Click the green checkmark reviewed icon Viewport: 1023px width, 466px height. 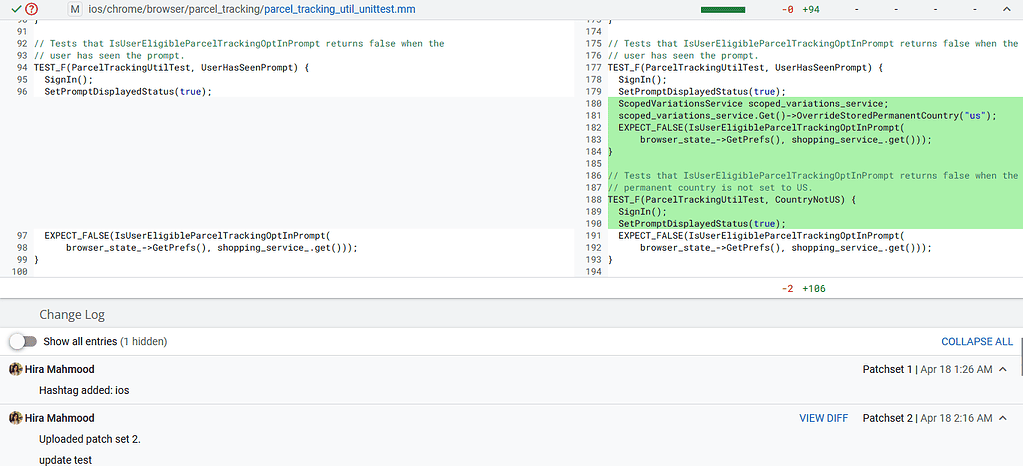pos(17,9)
